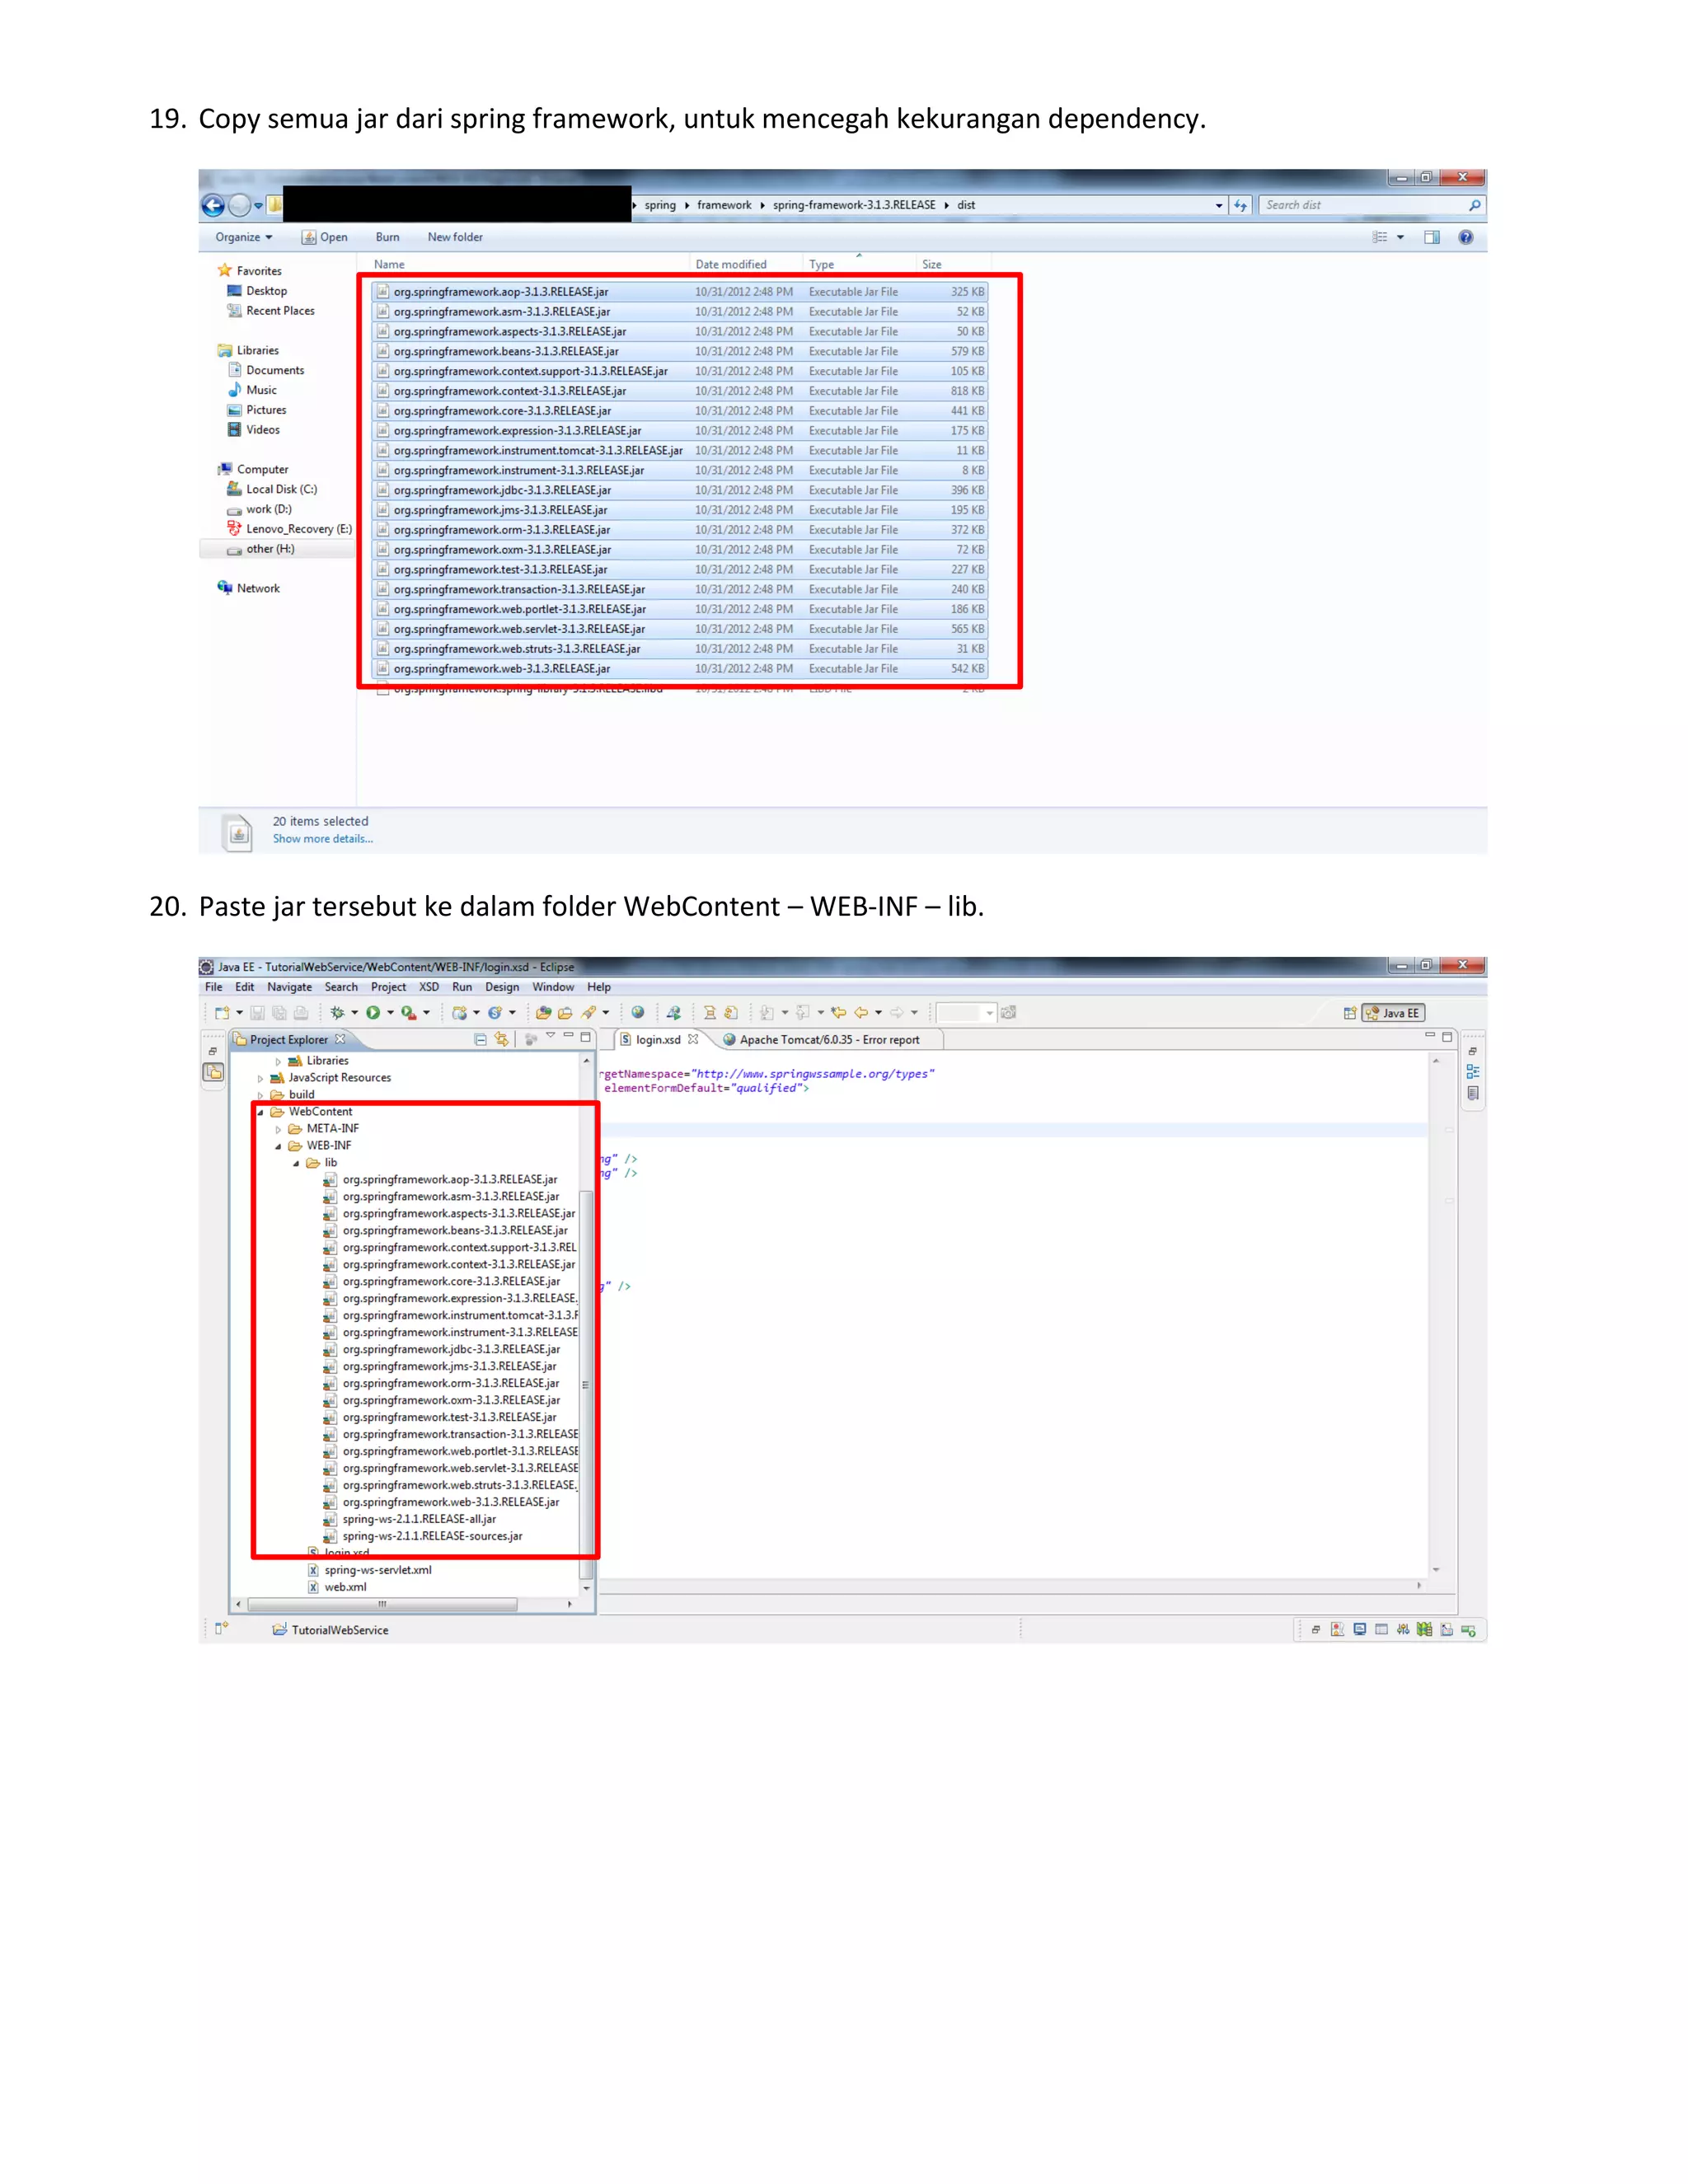Screen dimensions: 1688x2184
Task: Click the Debug bug icon in Eclipse
Action: tap(337, 1013)
